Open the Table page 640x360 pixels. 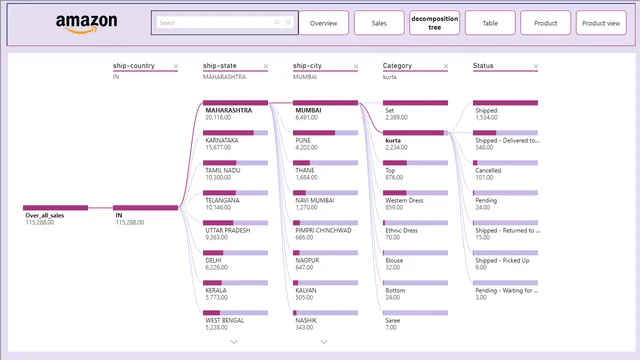point(490,23)
